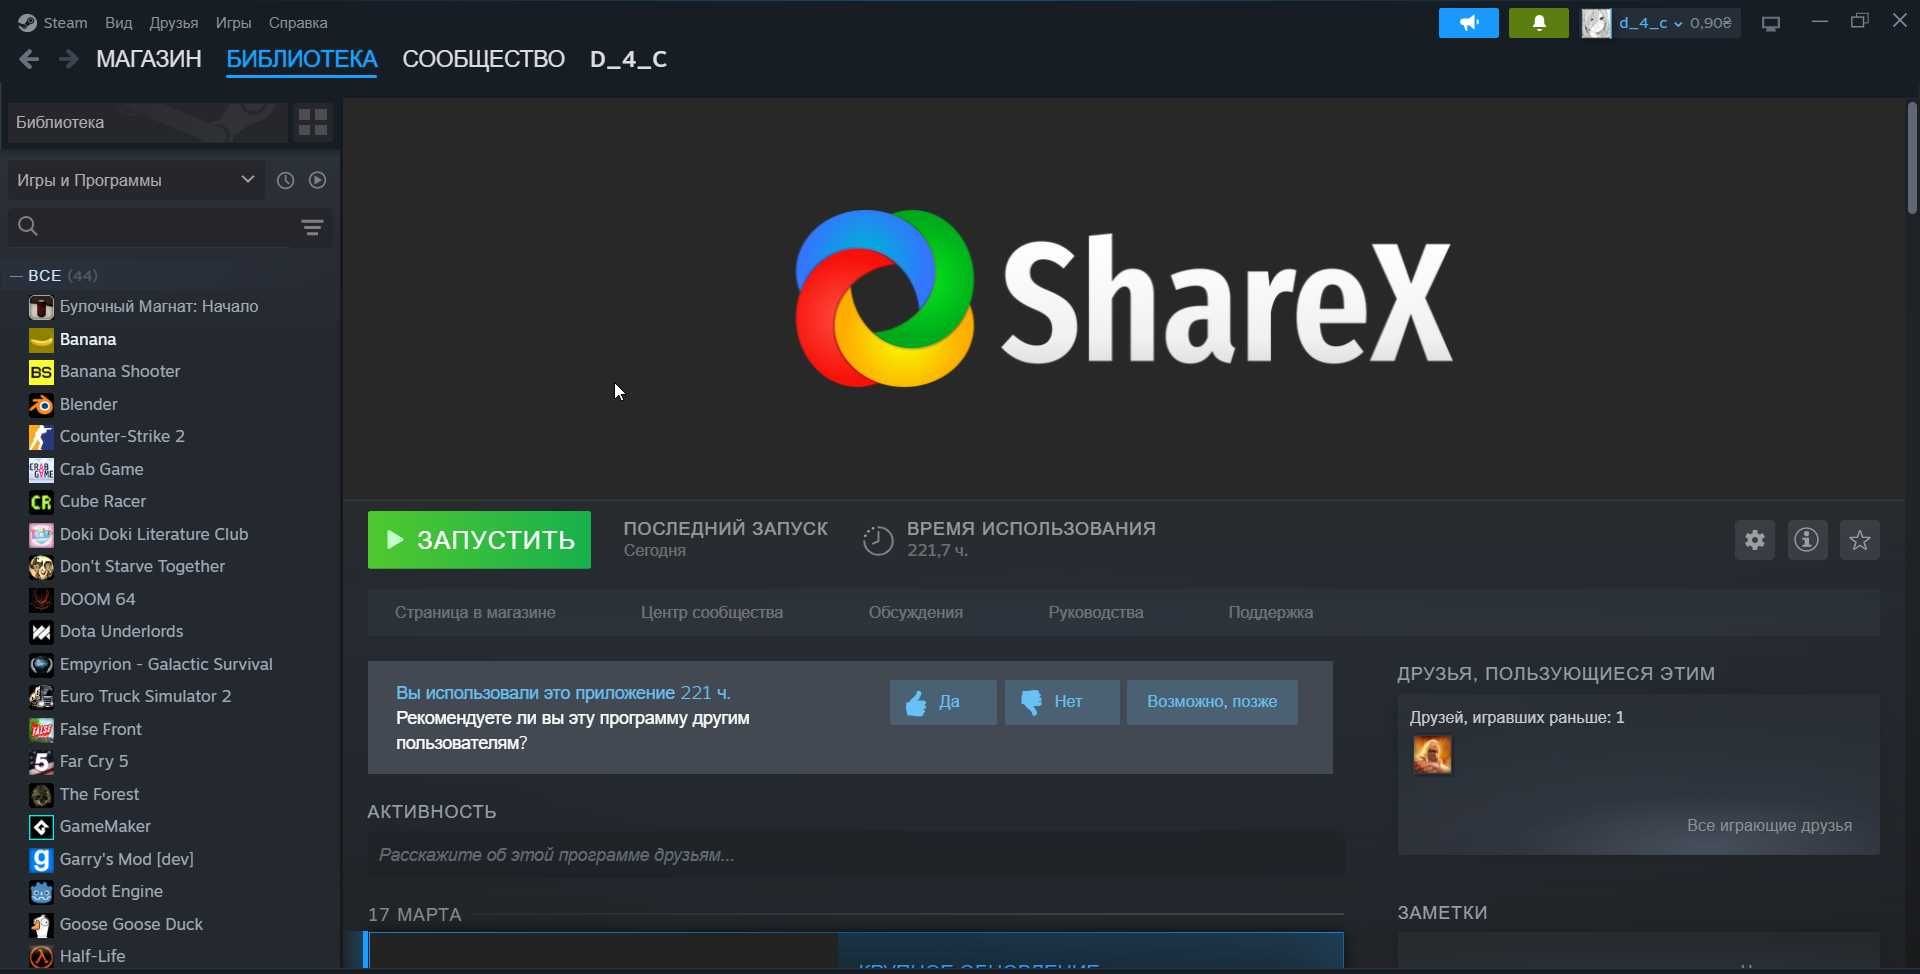This screenshot has width=1920, height=974.
Task: Toggle the library grid view icon
Action: [x=313, y=122]
